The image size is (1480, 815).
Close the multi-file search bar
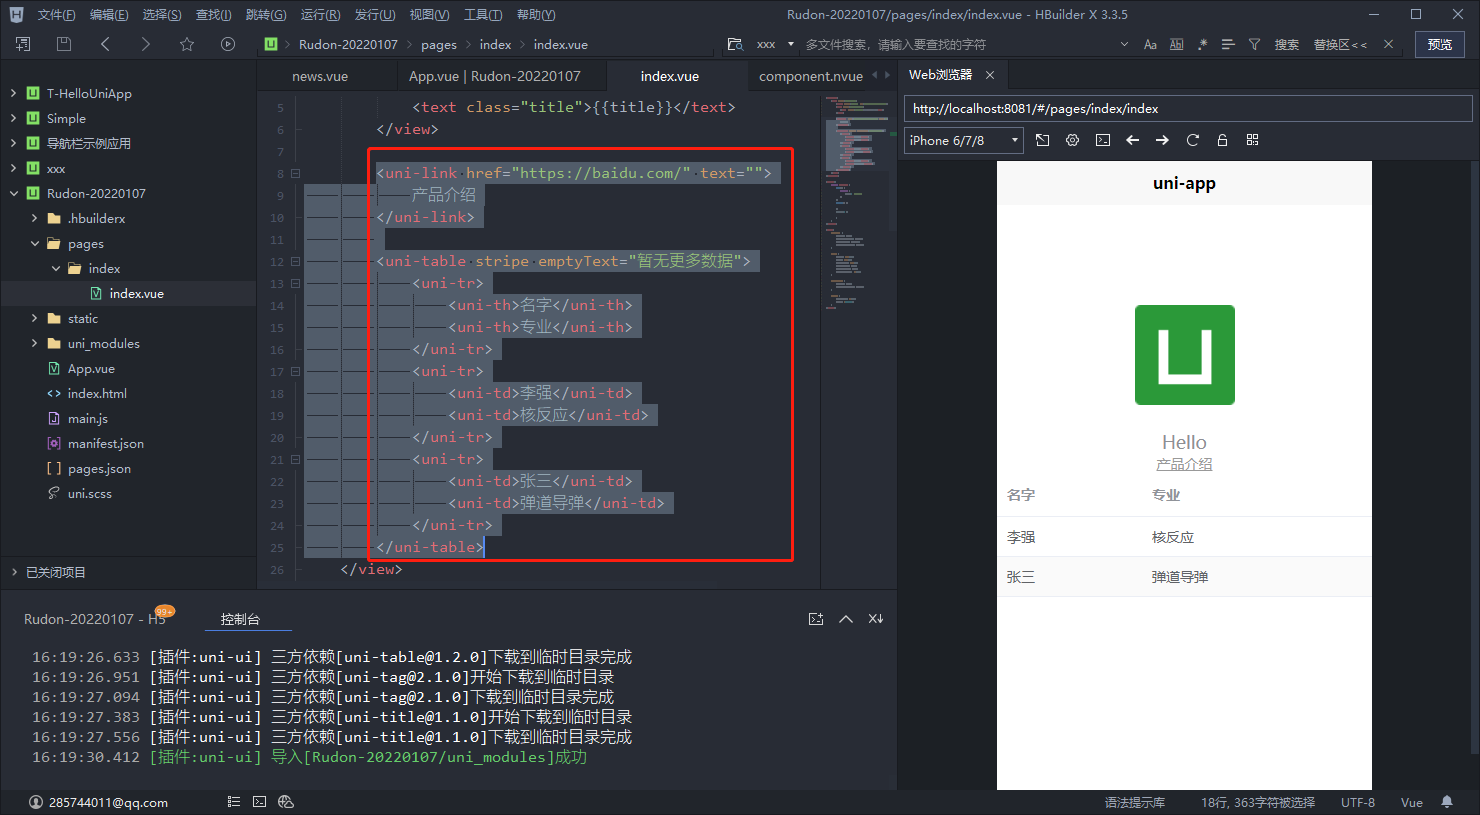1388,44
